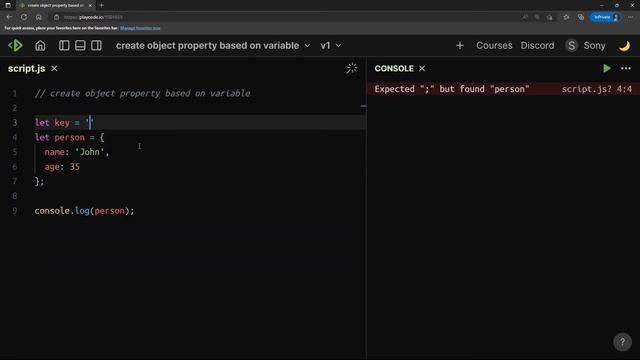Click the error message in the console
Viewport: 640px width, 360px height.
[452, 89]
